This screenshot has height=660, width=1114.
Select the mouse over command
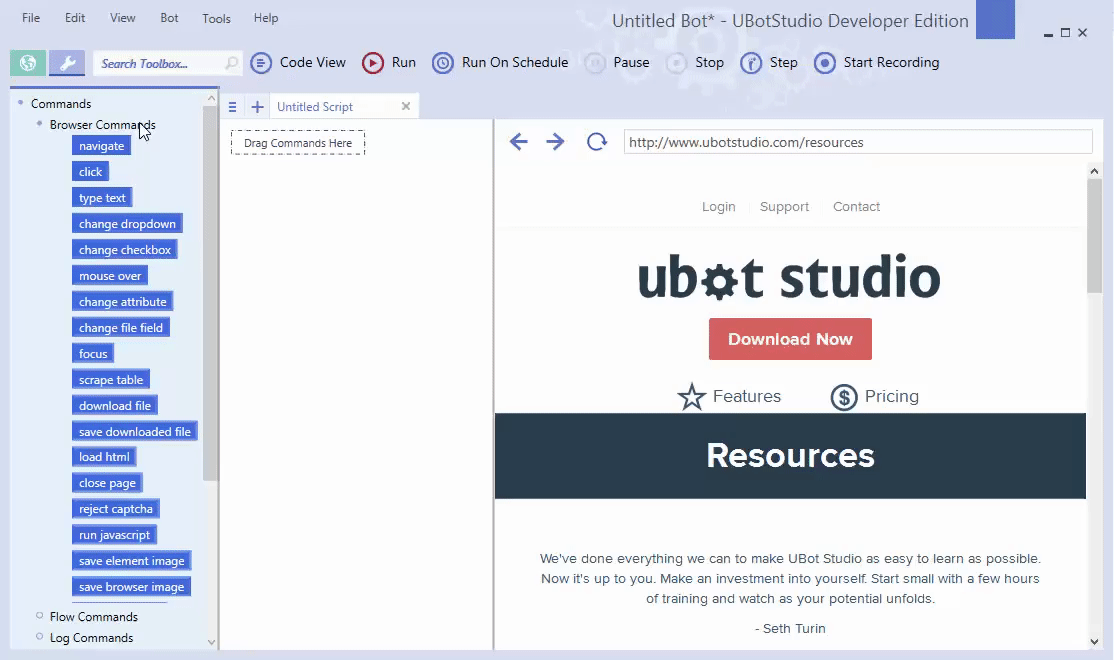pos(110,276)
